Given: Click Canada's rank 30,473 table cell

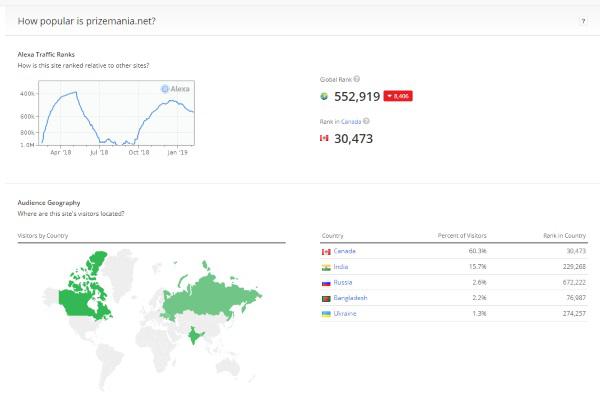Looking at the screenshot, I should (x=576, y=251).
